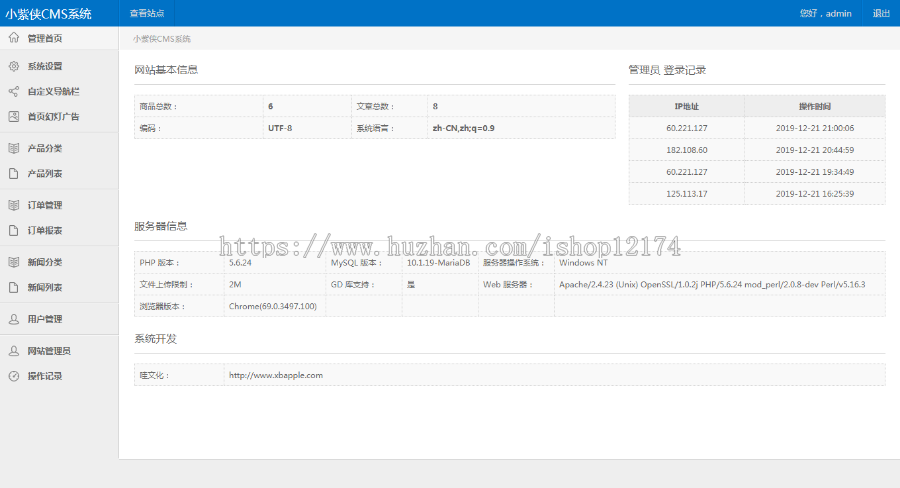This screenshot has height=488, width=900.
Task: Click the book icon for 产品分类
Action: tap(14, 148)
